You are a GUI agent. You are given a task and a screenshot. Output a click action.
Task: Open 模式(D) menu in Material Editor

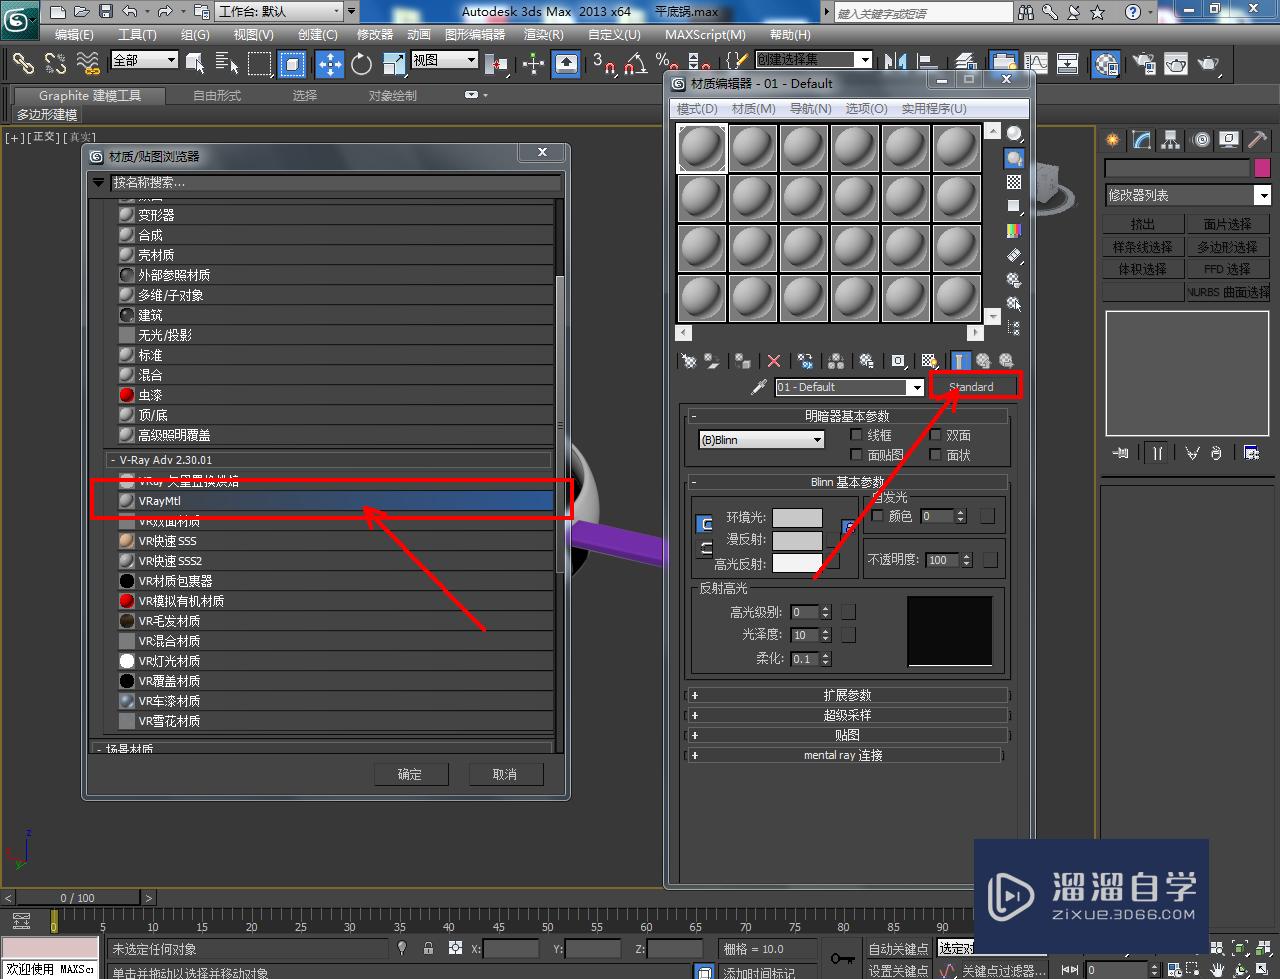pyautogui.click(x=697, y=108)
